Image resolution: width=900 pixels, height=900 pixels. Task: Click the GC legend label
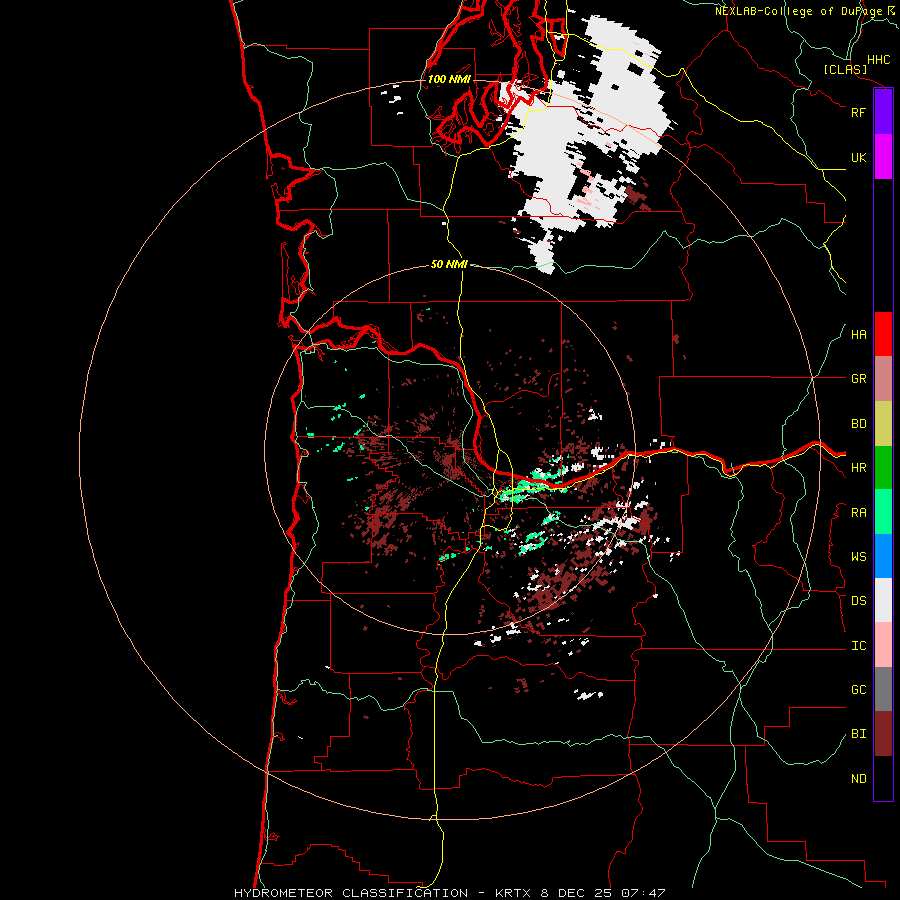point(858,690)
